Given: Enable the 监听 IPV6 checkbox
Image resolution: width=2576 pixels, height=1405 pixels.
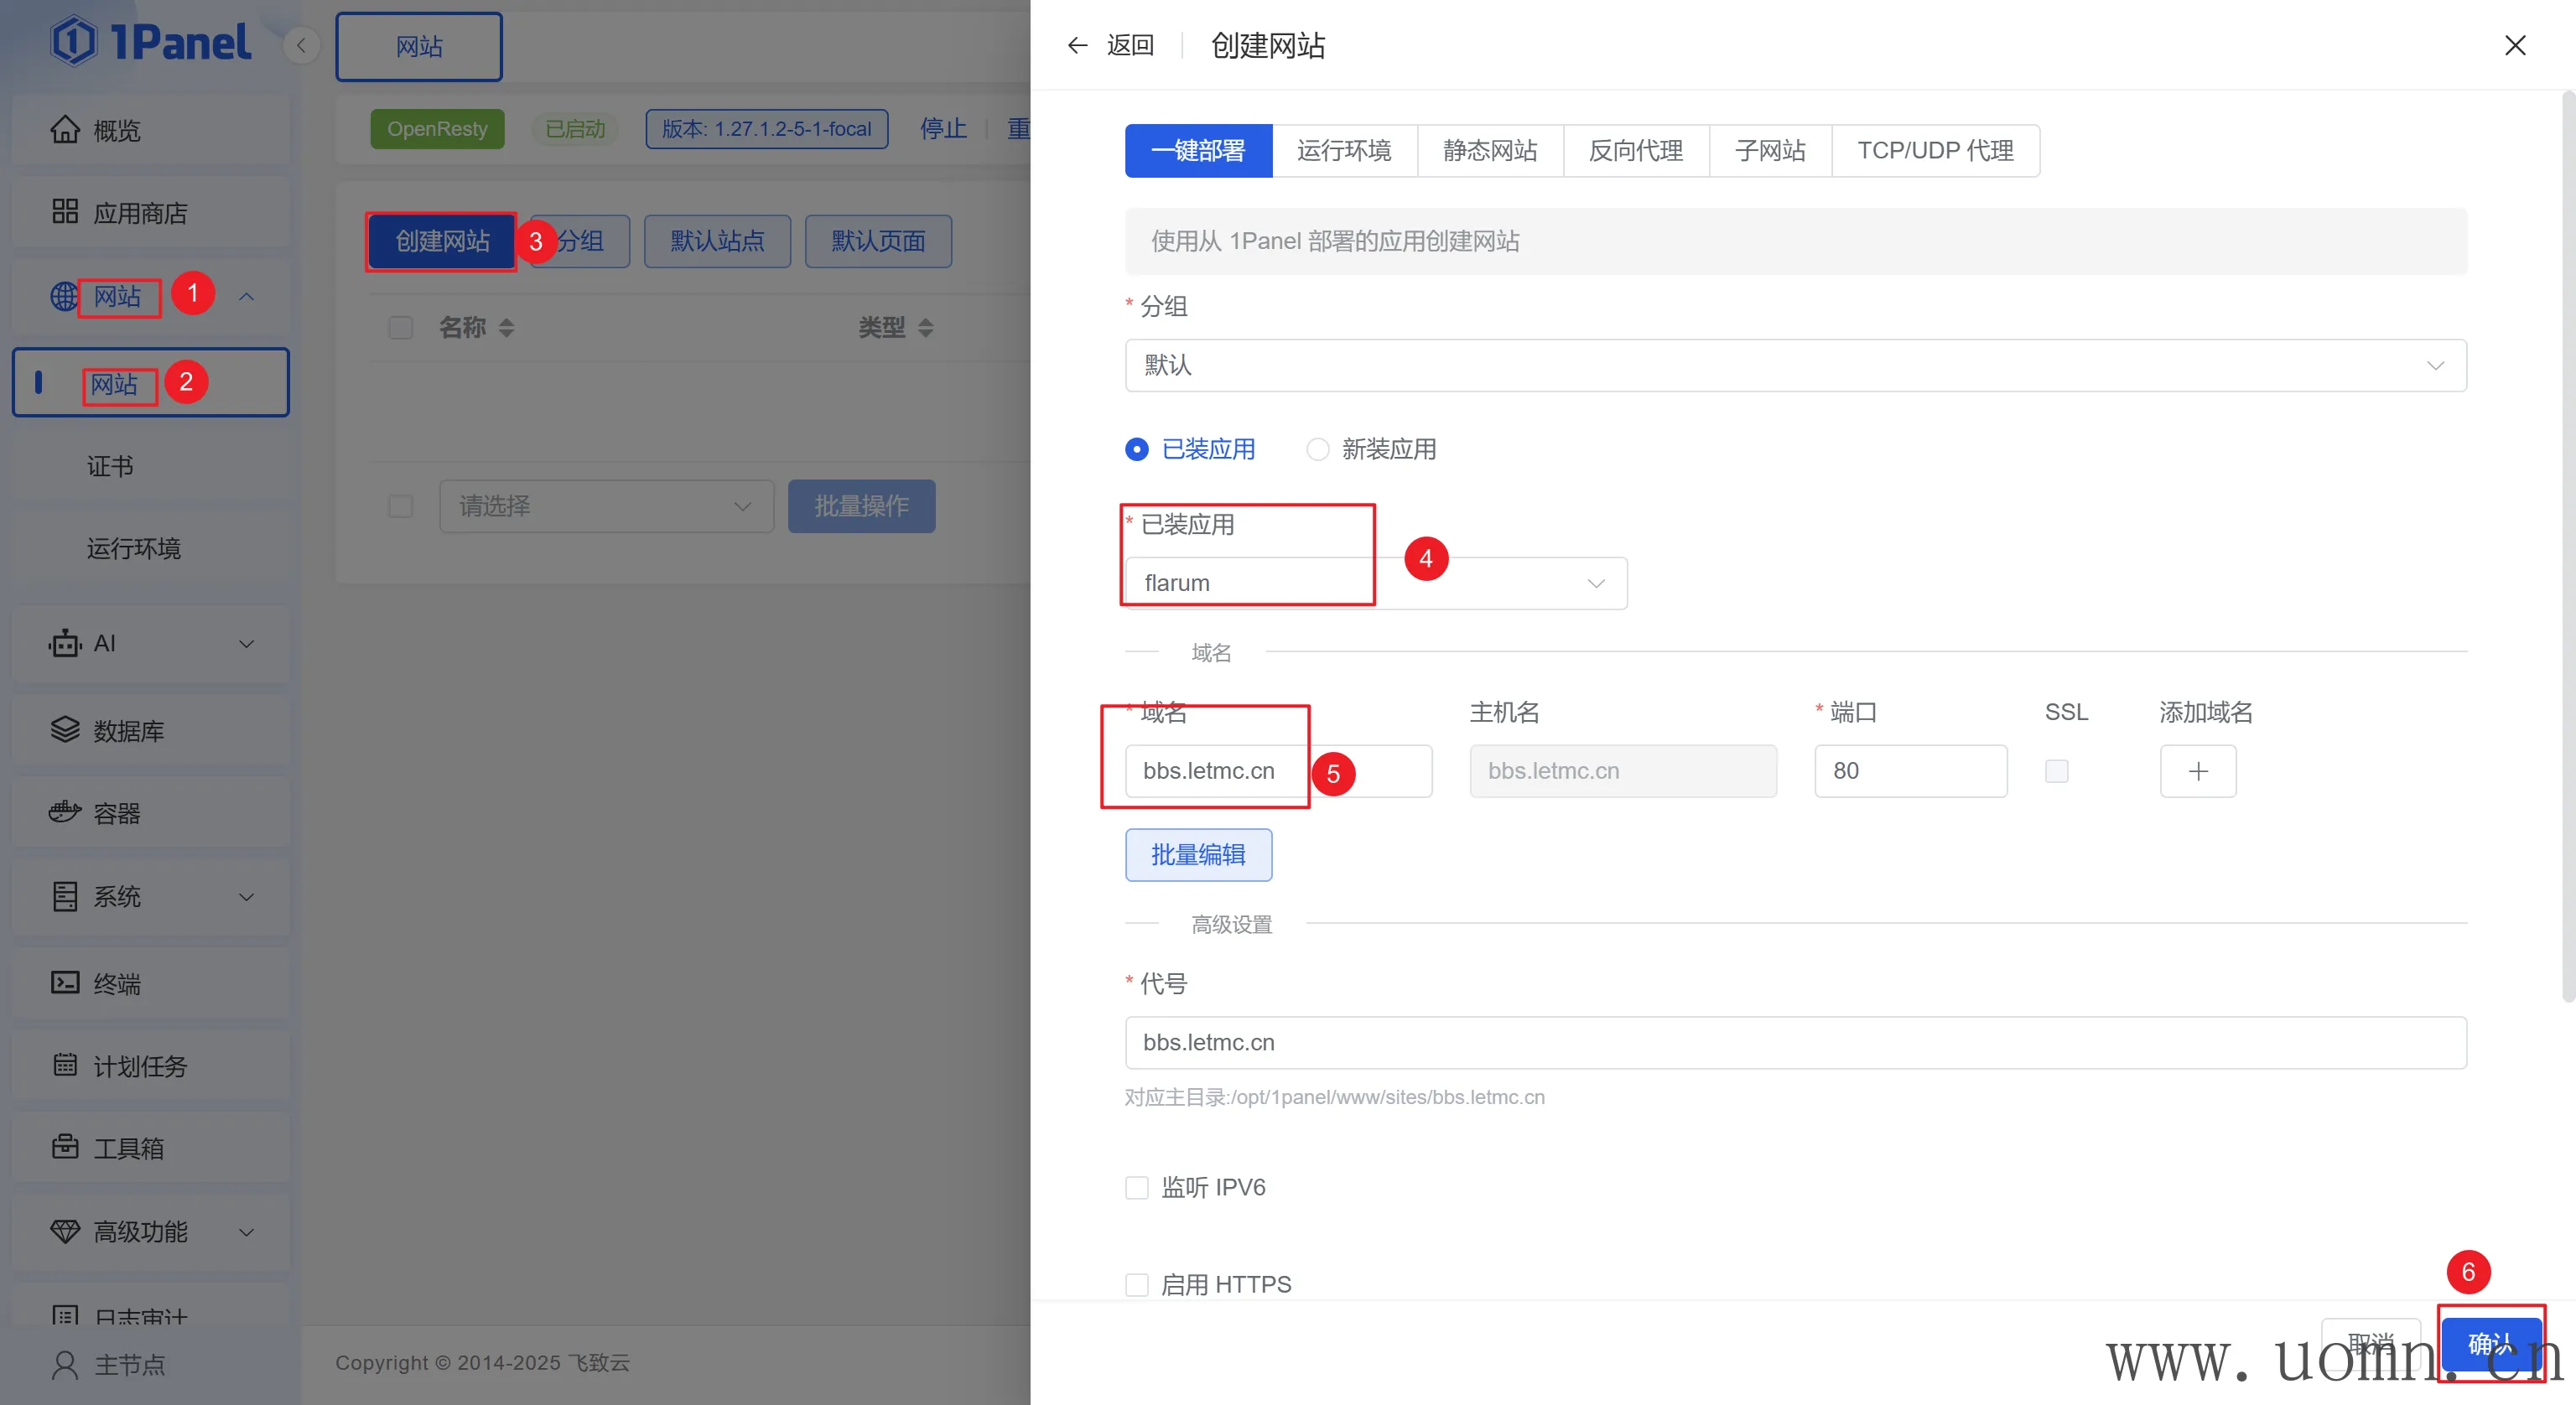Looking at the screenshot, I should coord(1137,1187).
